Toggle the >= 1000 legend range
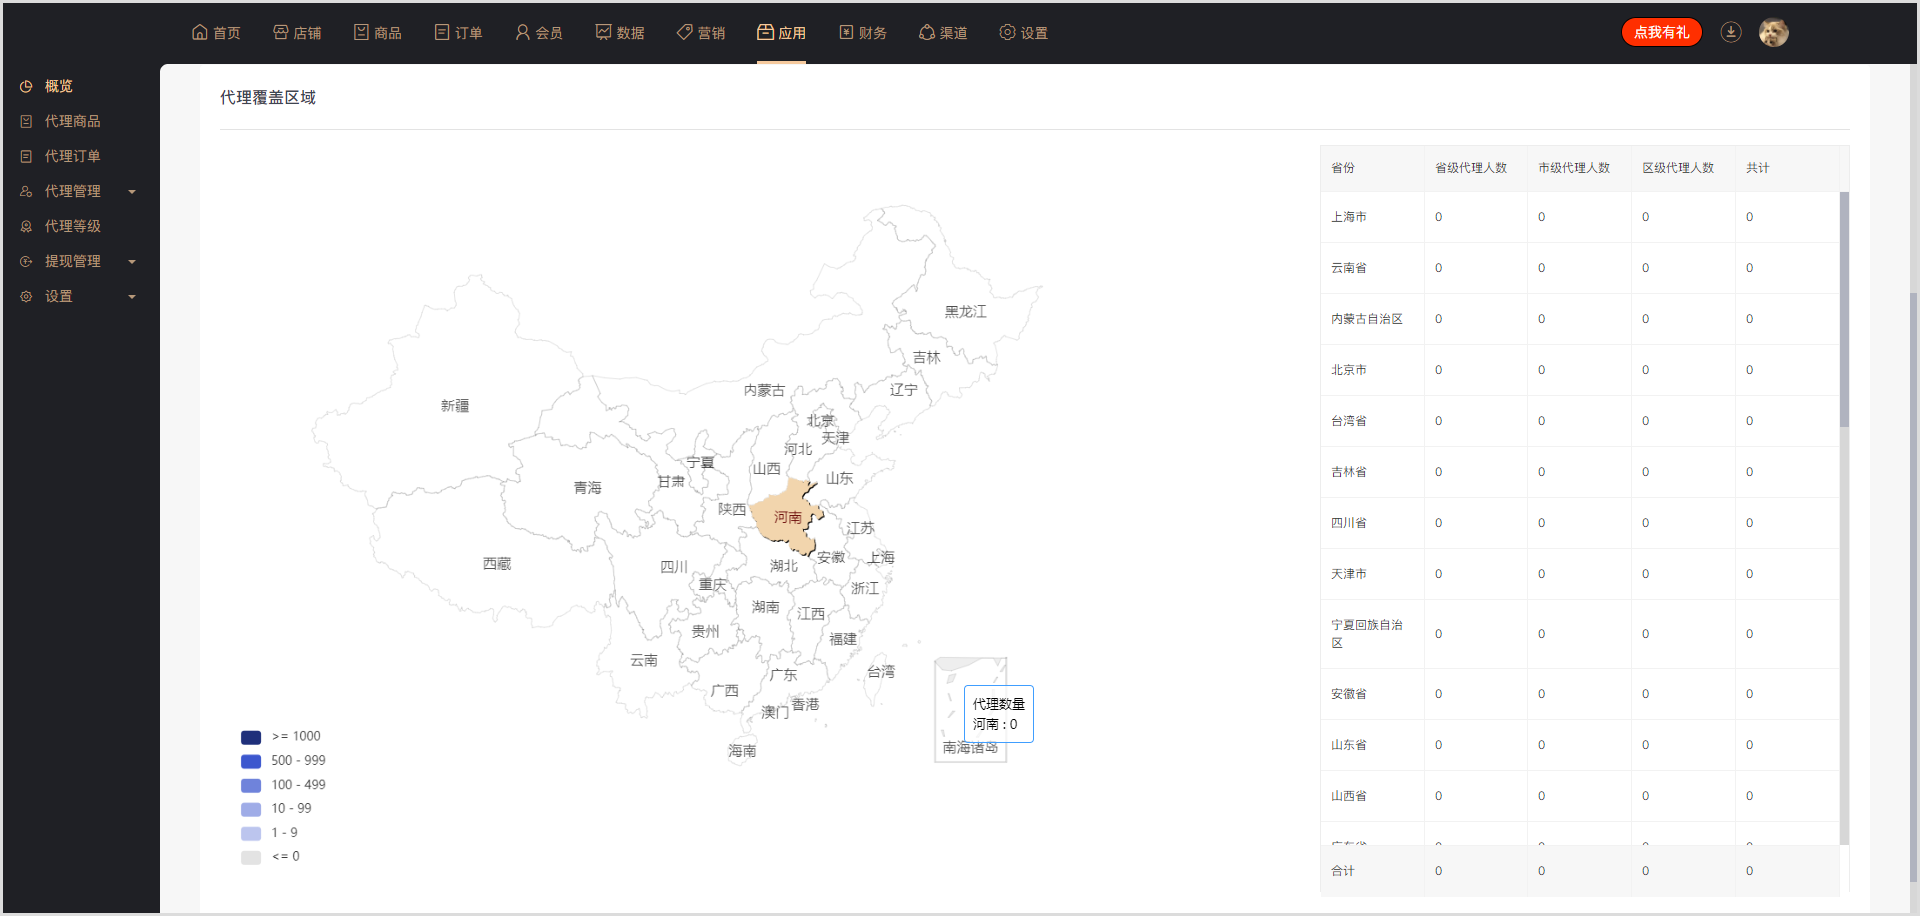This screenshot has height=916, width=1920. pos(281,737)
